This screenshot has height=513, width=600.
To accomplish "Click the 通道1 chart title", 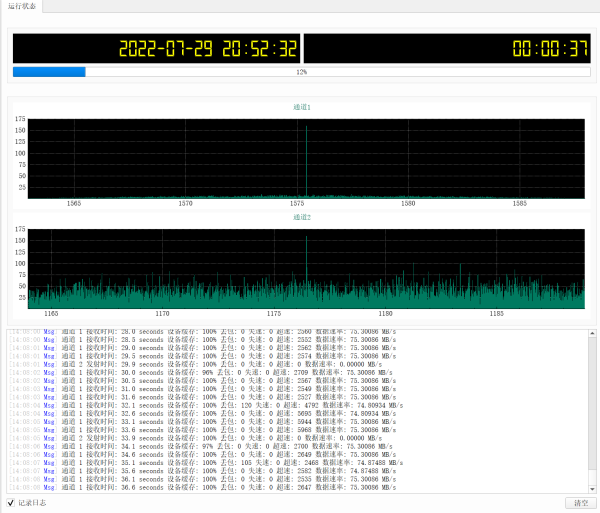I will 301,107.
